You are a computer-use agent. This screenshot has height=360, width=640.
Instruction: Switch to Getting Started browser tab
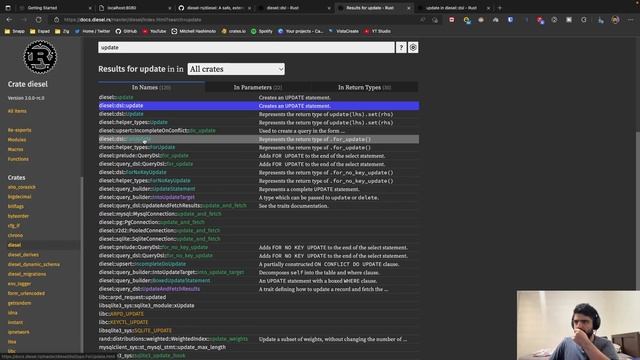(55, 8)
